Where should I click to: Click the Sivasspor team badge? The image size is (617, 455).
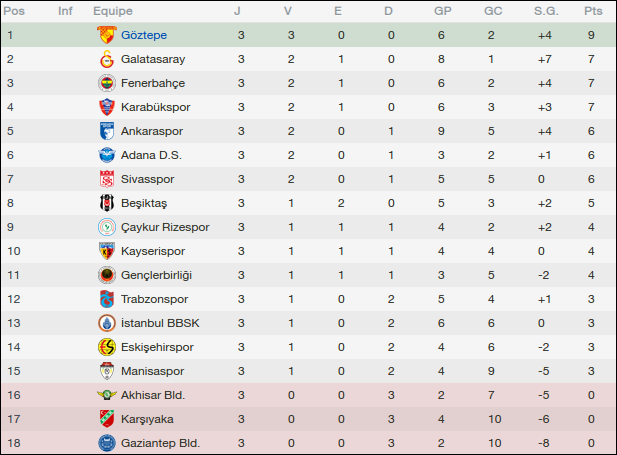coord(106,179)
